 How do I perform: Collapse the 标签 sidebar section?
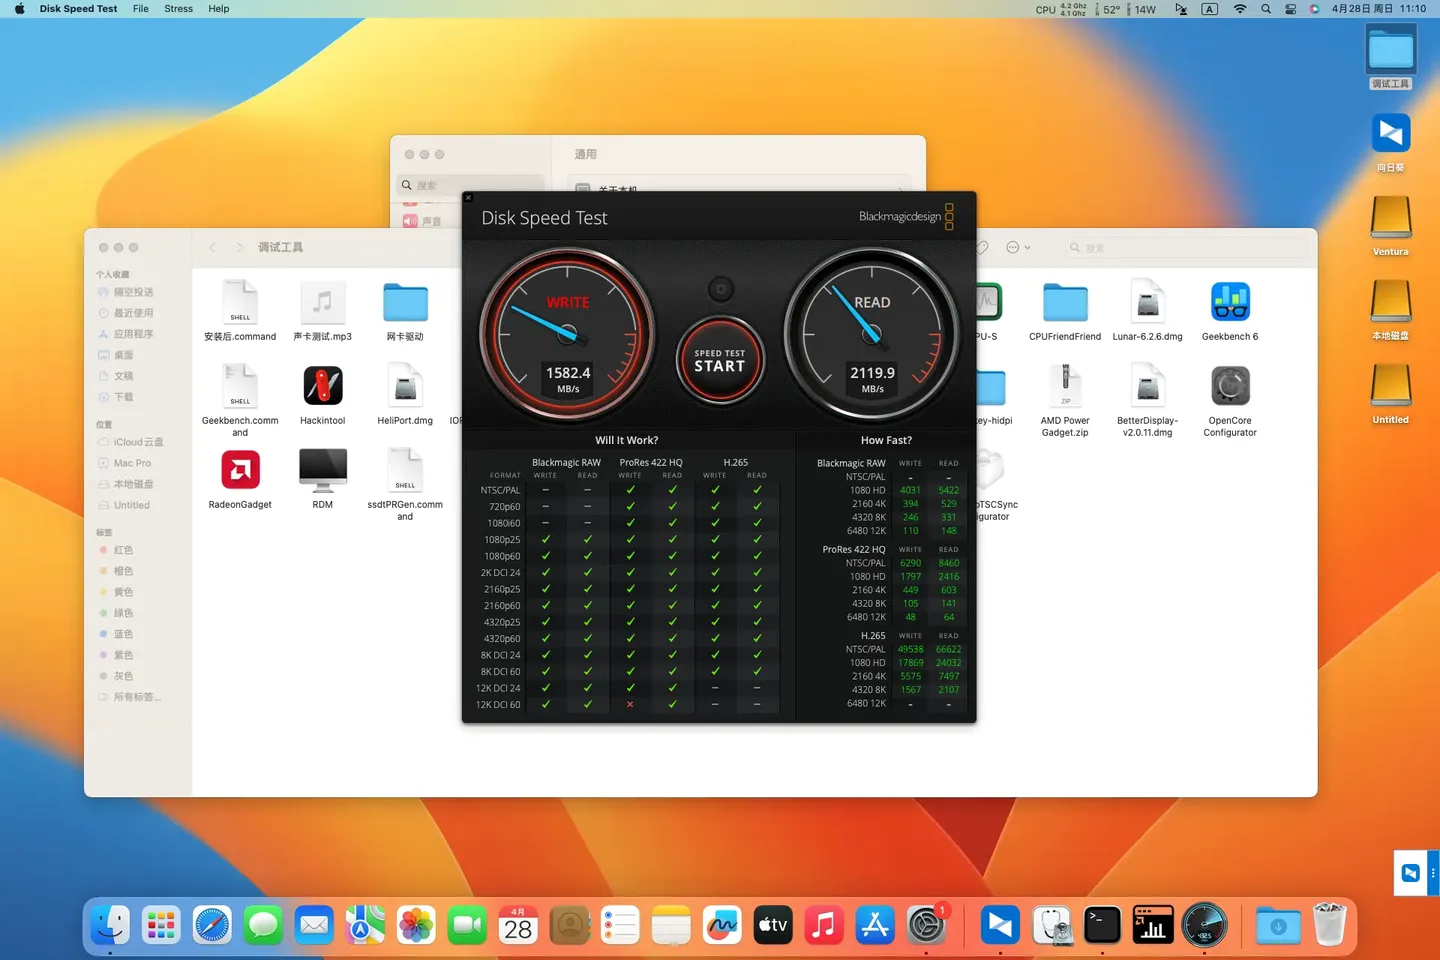click(x=105, y=532)
